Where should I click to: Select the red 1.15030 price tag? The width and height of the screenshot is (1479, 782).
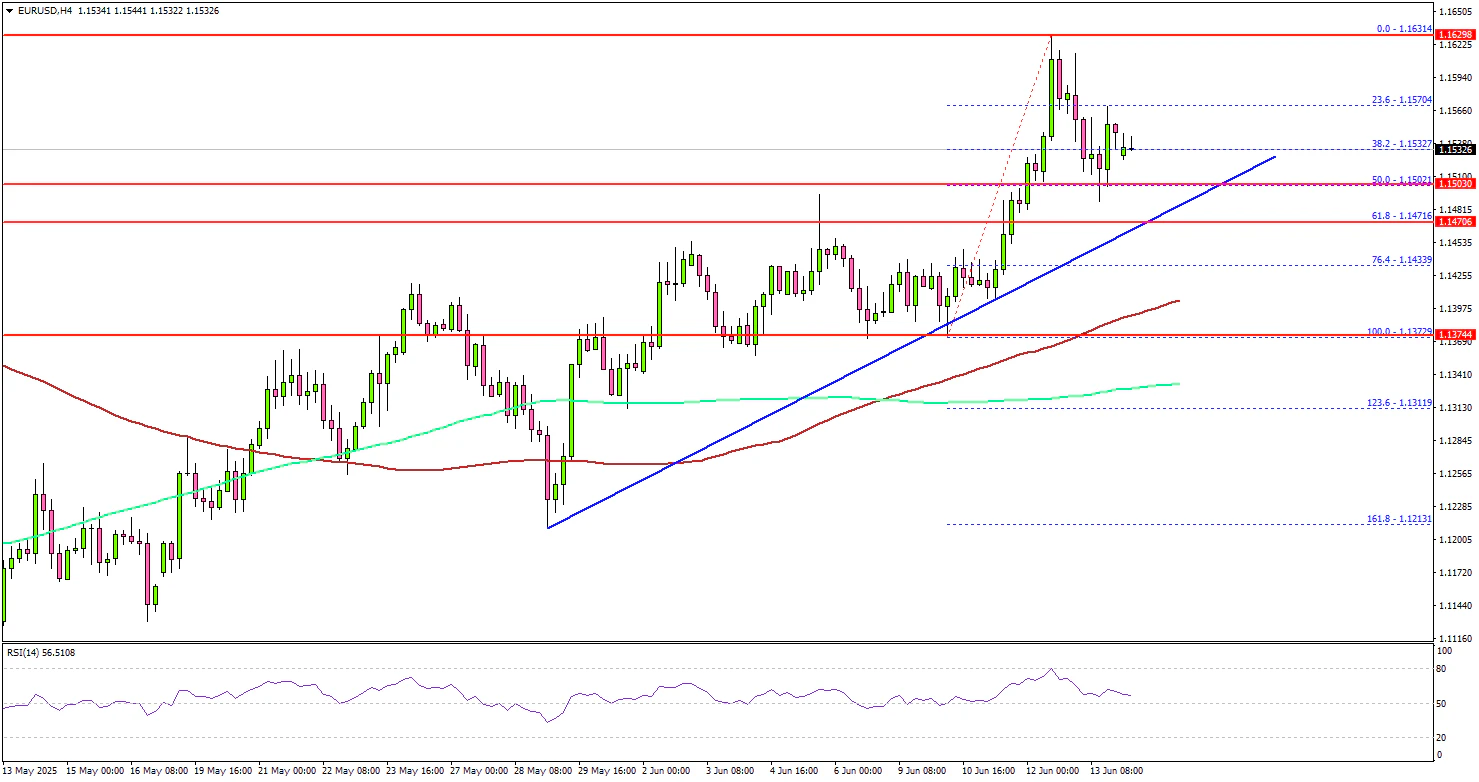[1453, 184]
